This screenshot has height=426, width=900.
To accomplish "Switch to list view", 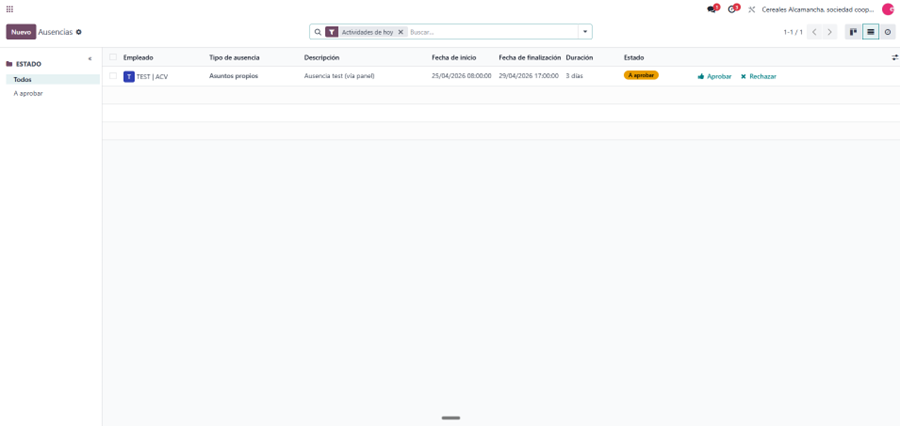I will 871,32.
